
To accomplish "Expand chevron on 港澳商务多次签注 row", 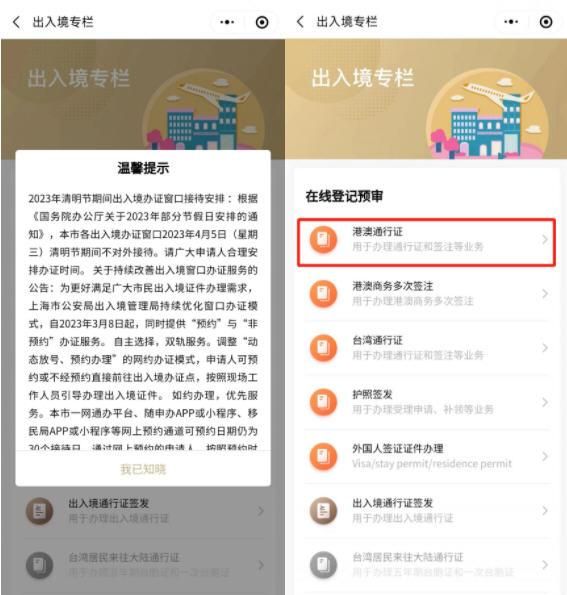I will (x=545, y=293).
